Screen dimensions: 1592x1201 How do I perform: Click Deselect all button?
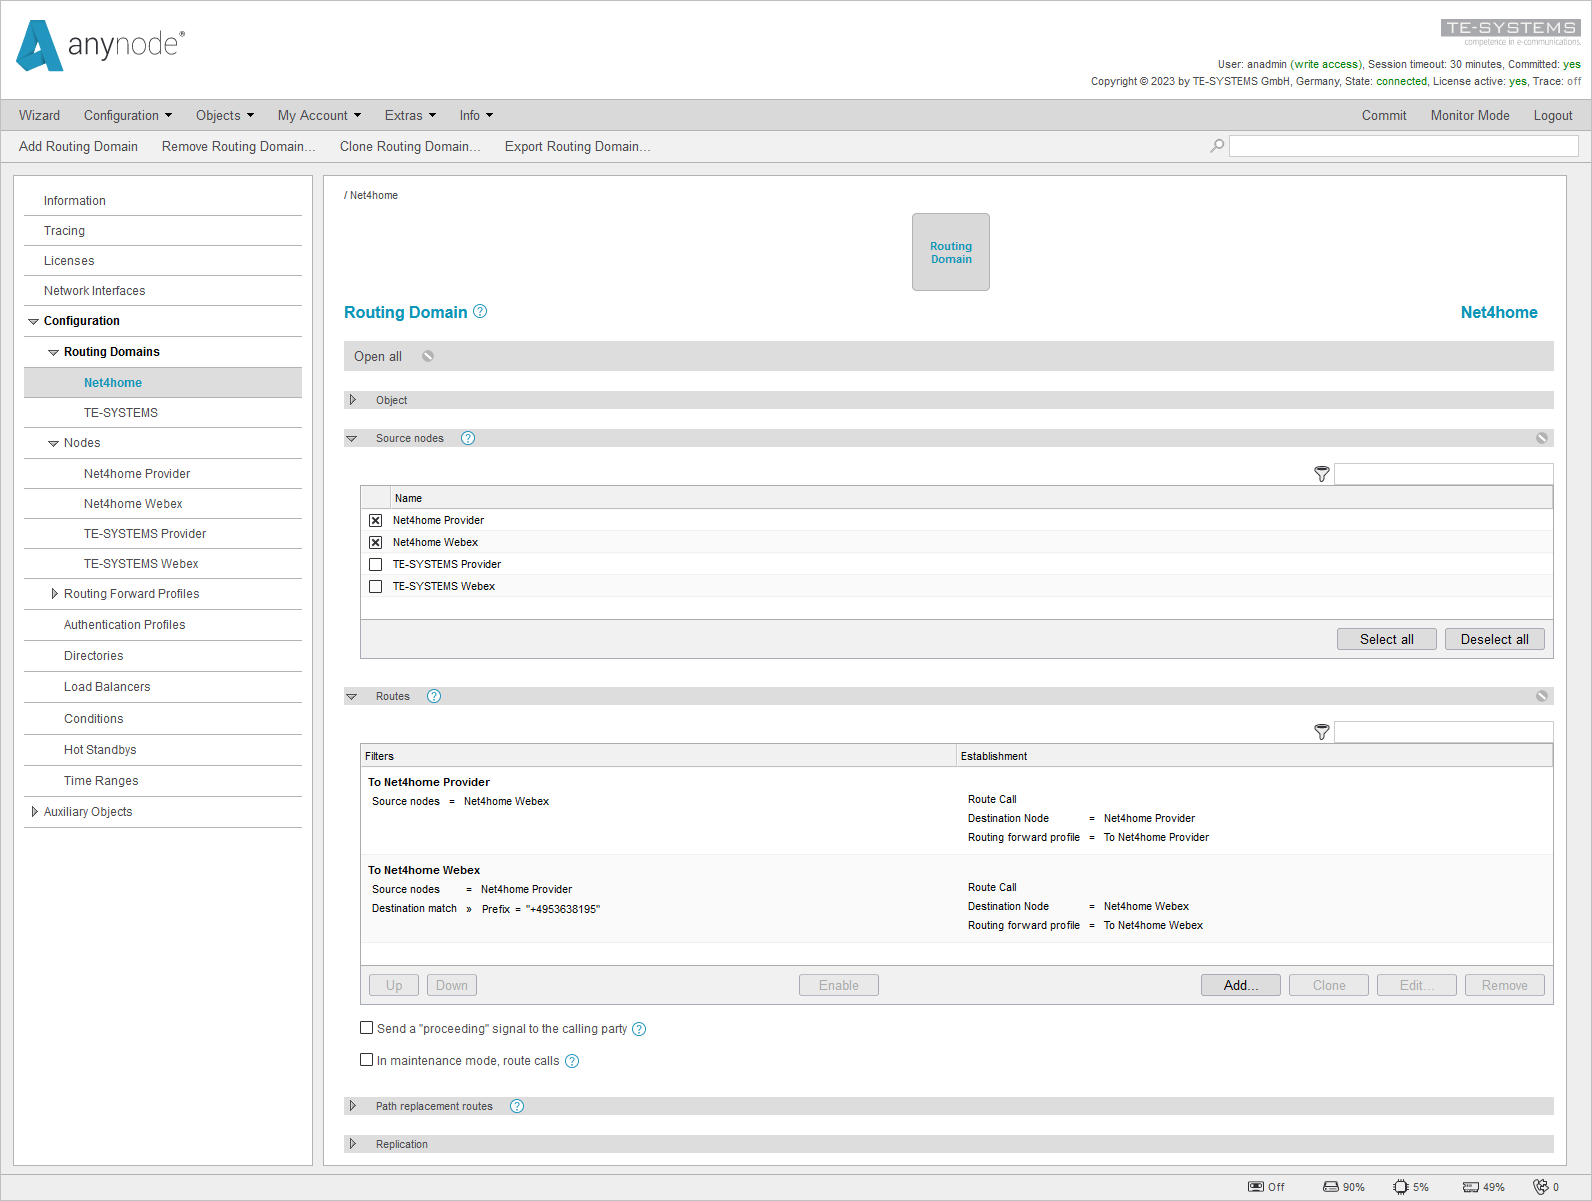click(1495, 639)
